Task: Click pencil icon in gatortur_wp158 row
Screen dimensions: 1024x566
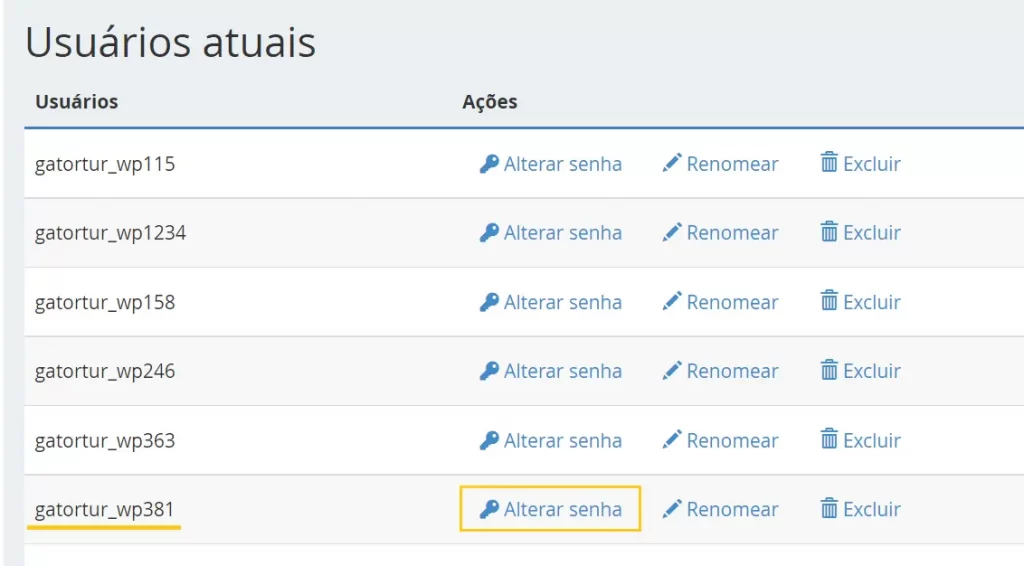Action: pyautogui.click(x=672, y=302)
